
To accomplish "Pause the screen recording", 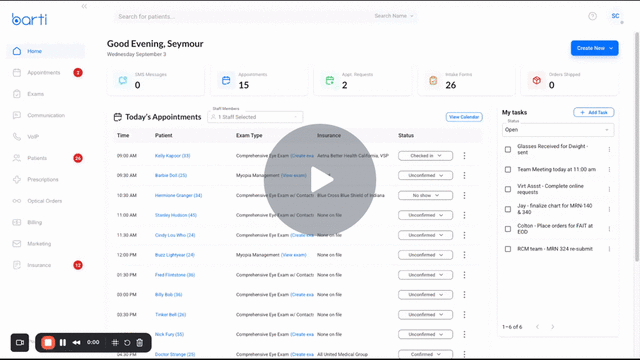I will pyautogui.click(x=63, y=342).
